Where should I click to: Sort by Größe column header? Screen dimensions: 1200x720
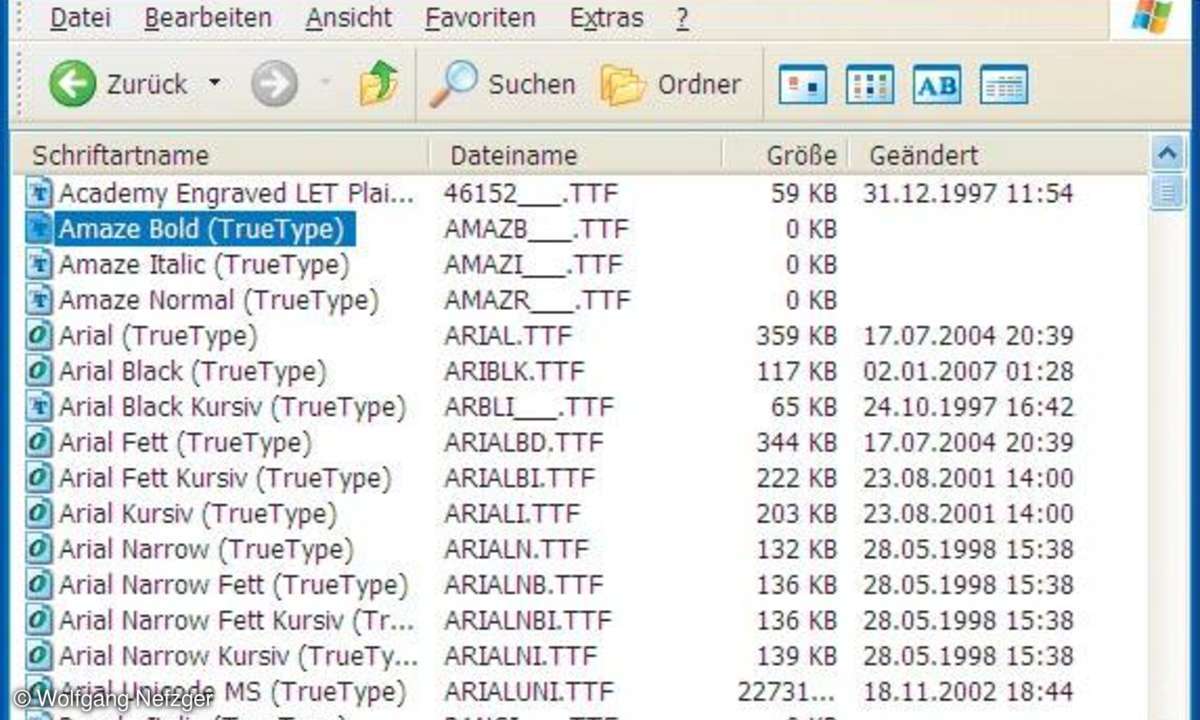(786, 155)
